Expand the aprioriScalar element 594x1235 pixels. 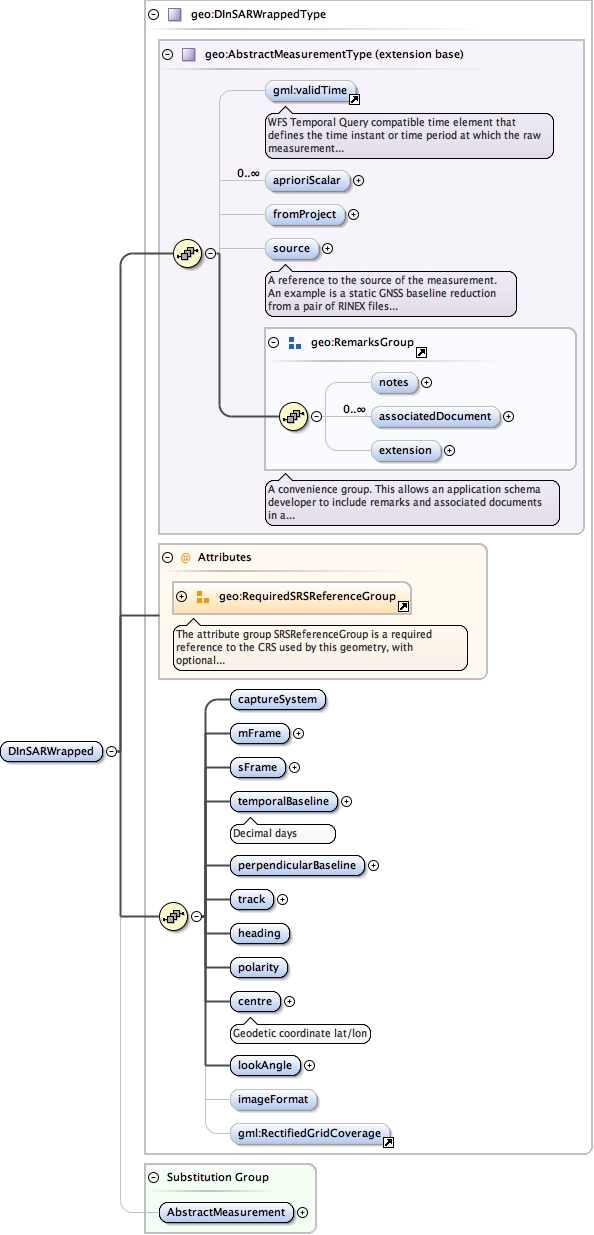tap(358, 181)
